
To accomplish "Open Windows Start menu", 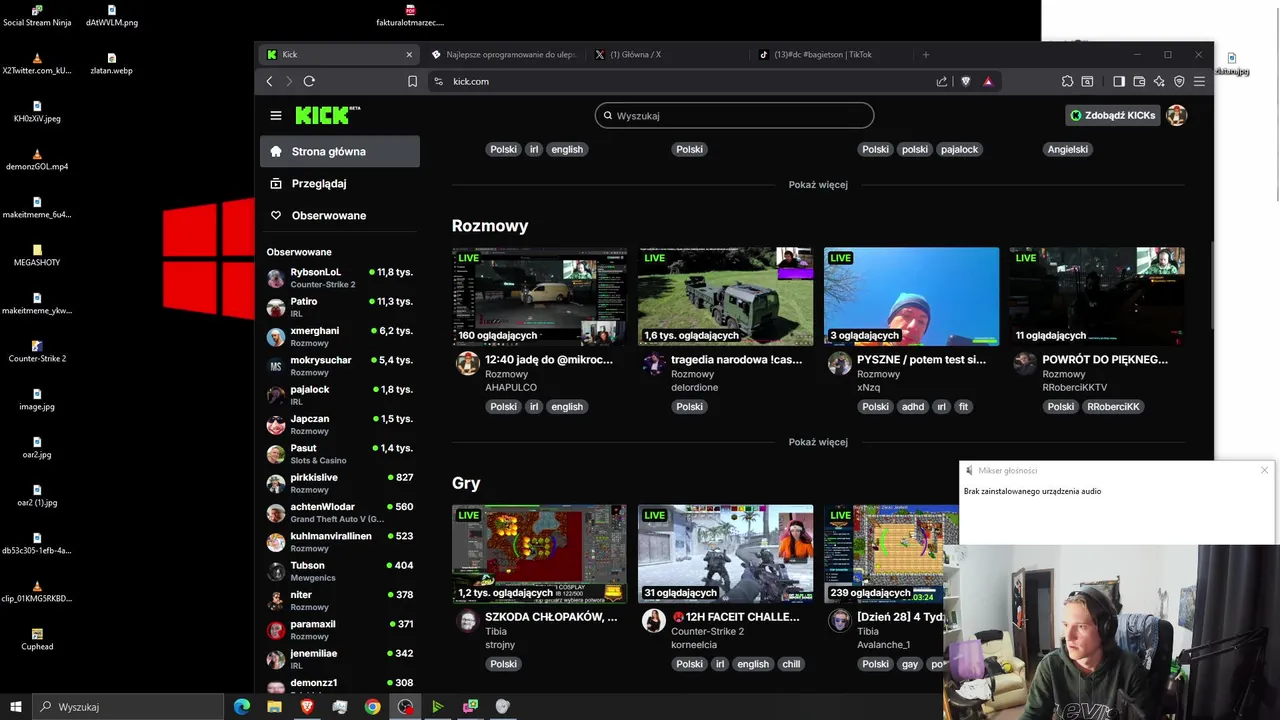I will click(16, 707).
